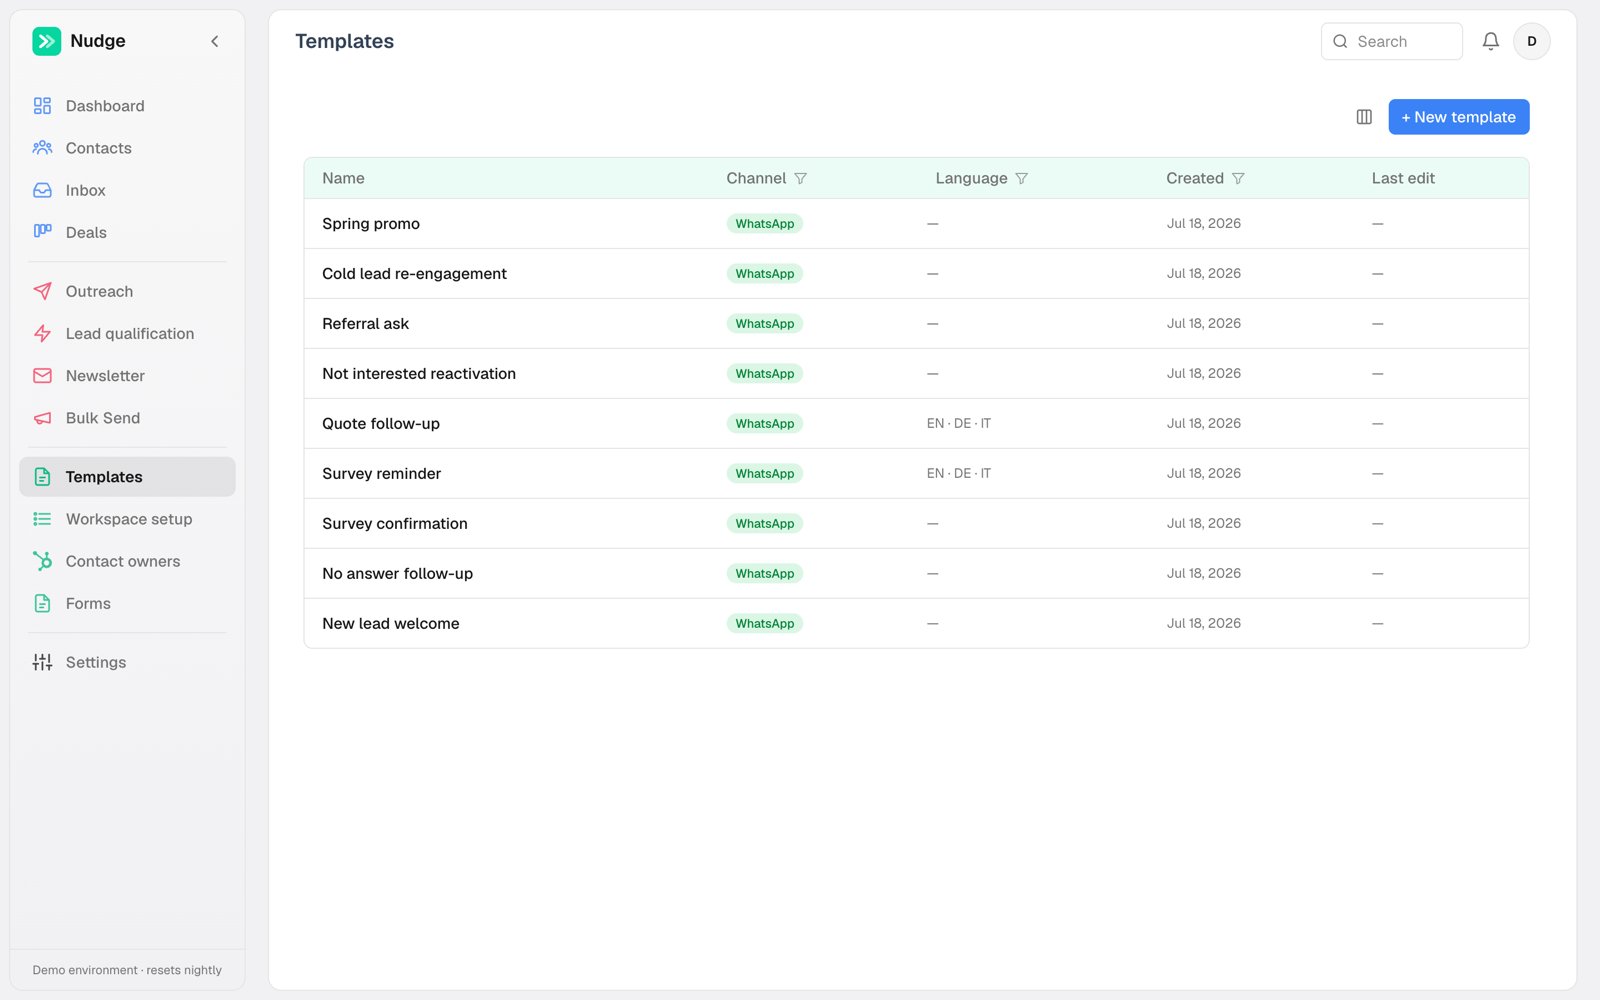
Task: Open Contact owners label in sidebar
Action: (123, 561)
